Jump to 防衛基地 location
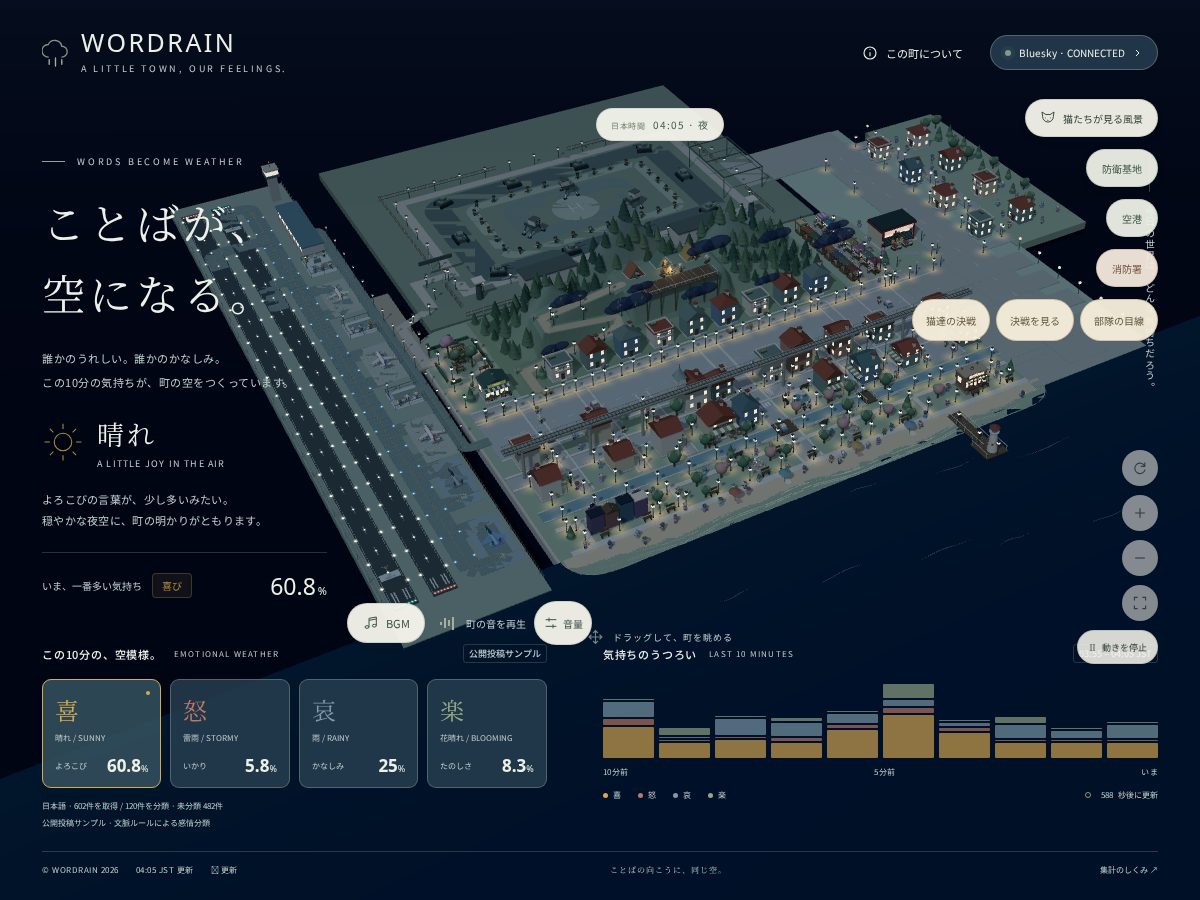Screen dimensions: 1200x900 tap(1121, 169)
